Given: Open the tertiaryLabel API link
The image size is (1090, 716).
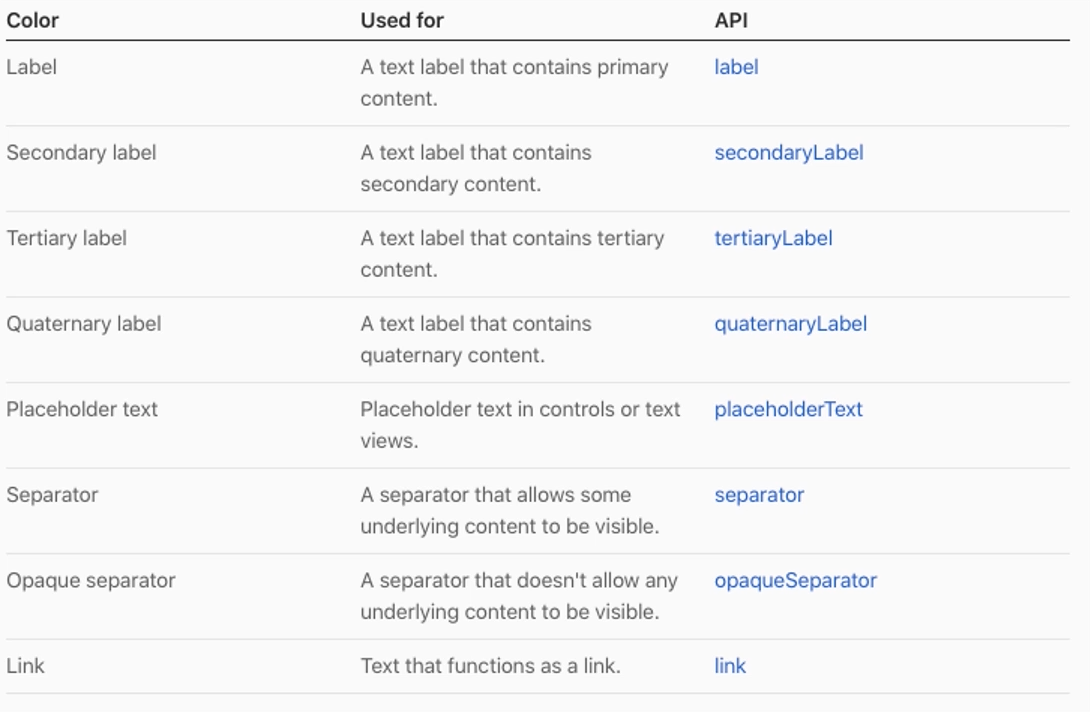Looking at the screenshot, I should coord(773,238).
